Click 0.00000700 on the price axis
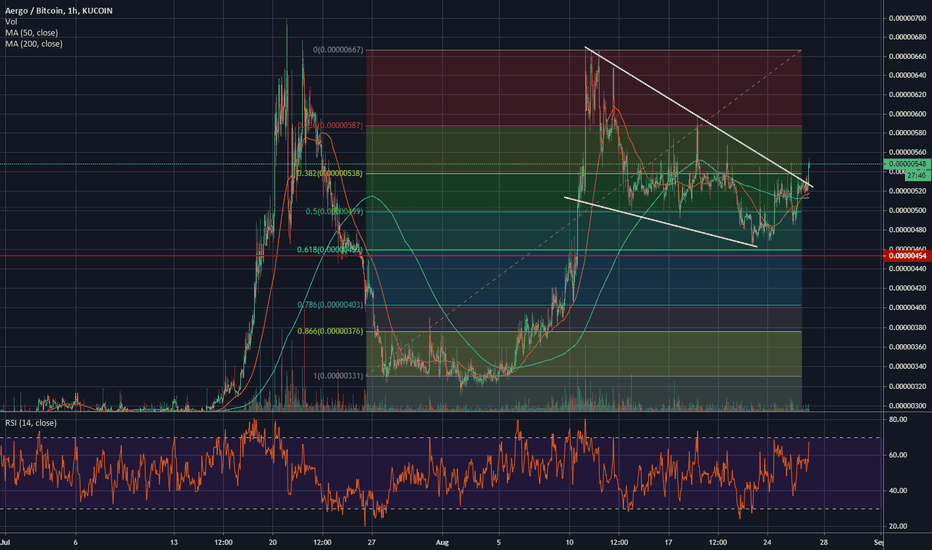Screen dimensions: 932x550 point(908,18)
